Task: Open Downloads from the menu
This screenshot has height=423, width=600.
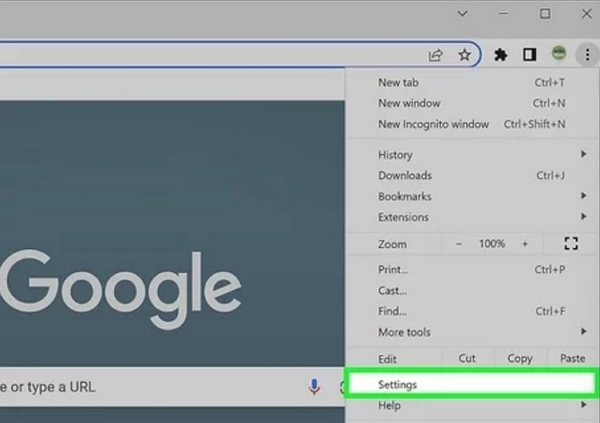Action: [x=405, y=176]
